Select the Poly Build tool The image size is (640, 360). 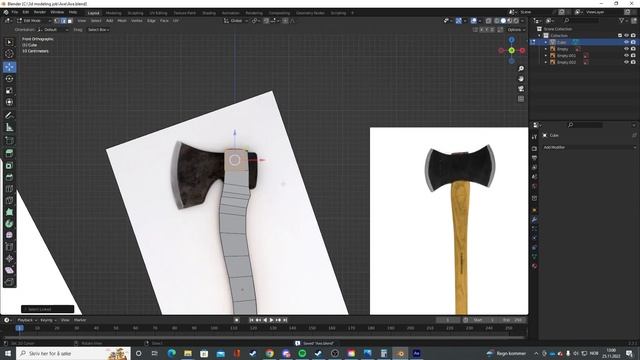click(9, 212)
